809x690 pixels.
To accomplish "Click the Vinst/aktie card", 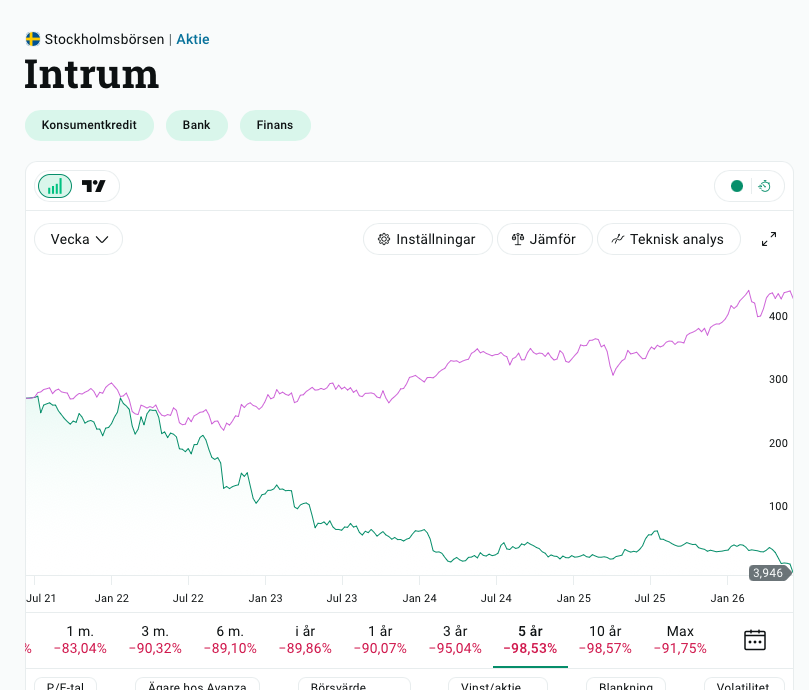I will coord(497,684).
